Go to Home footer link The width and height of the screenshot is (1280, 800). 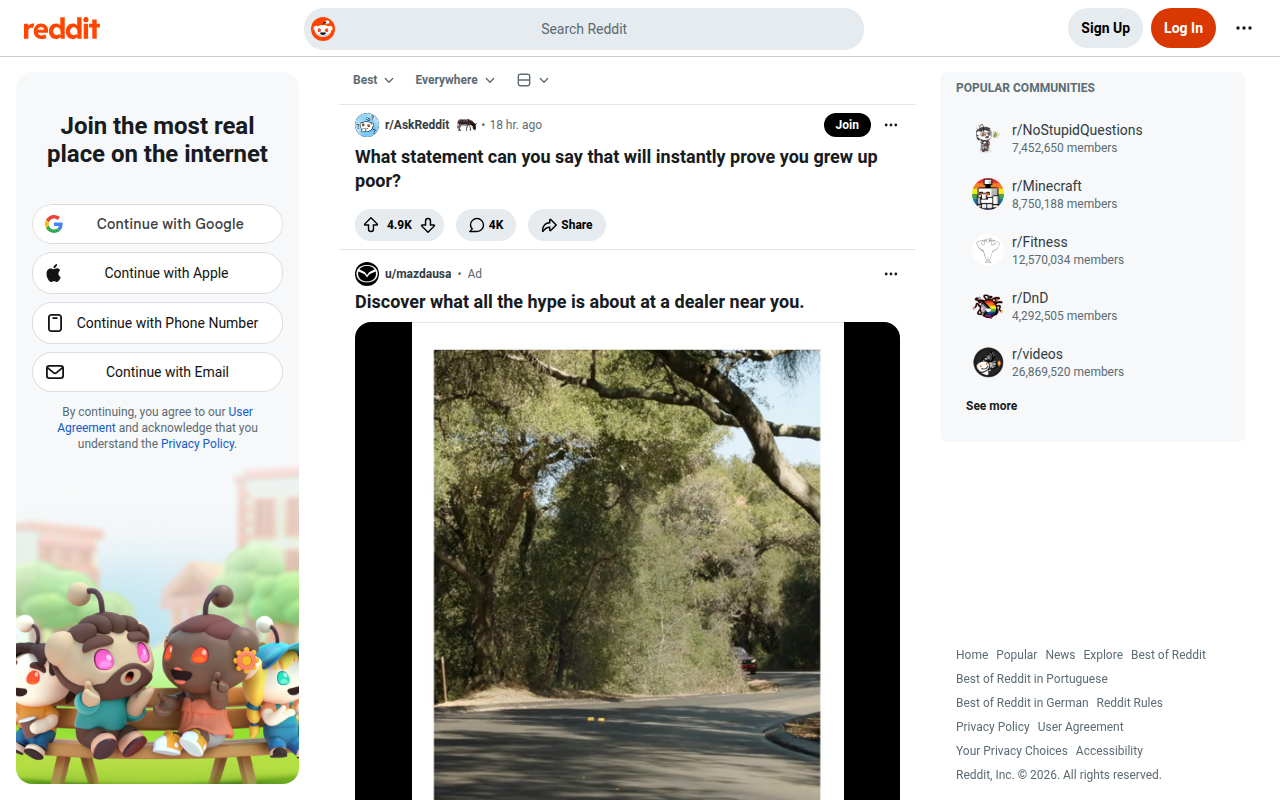click(972, 655)
